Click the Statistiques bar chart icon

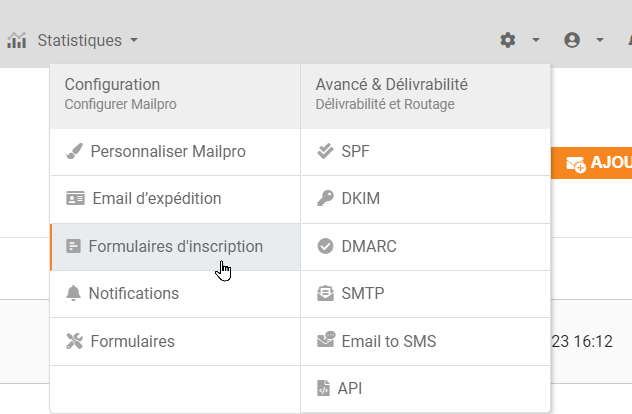tap(17, 40)
